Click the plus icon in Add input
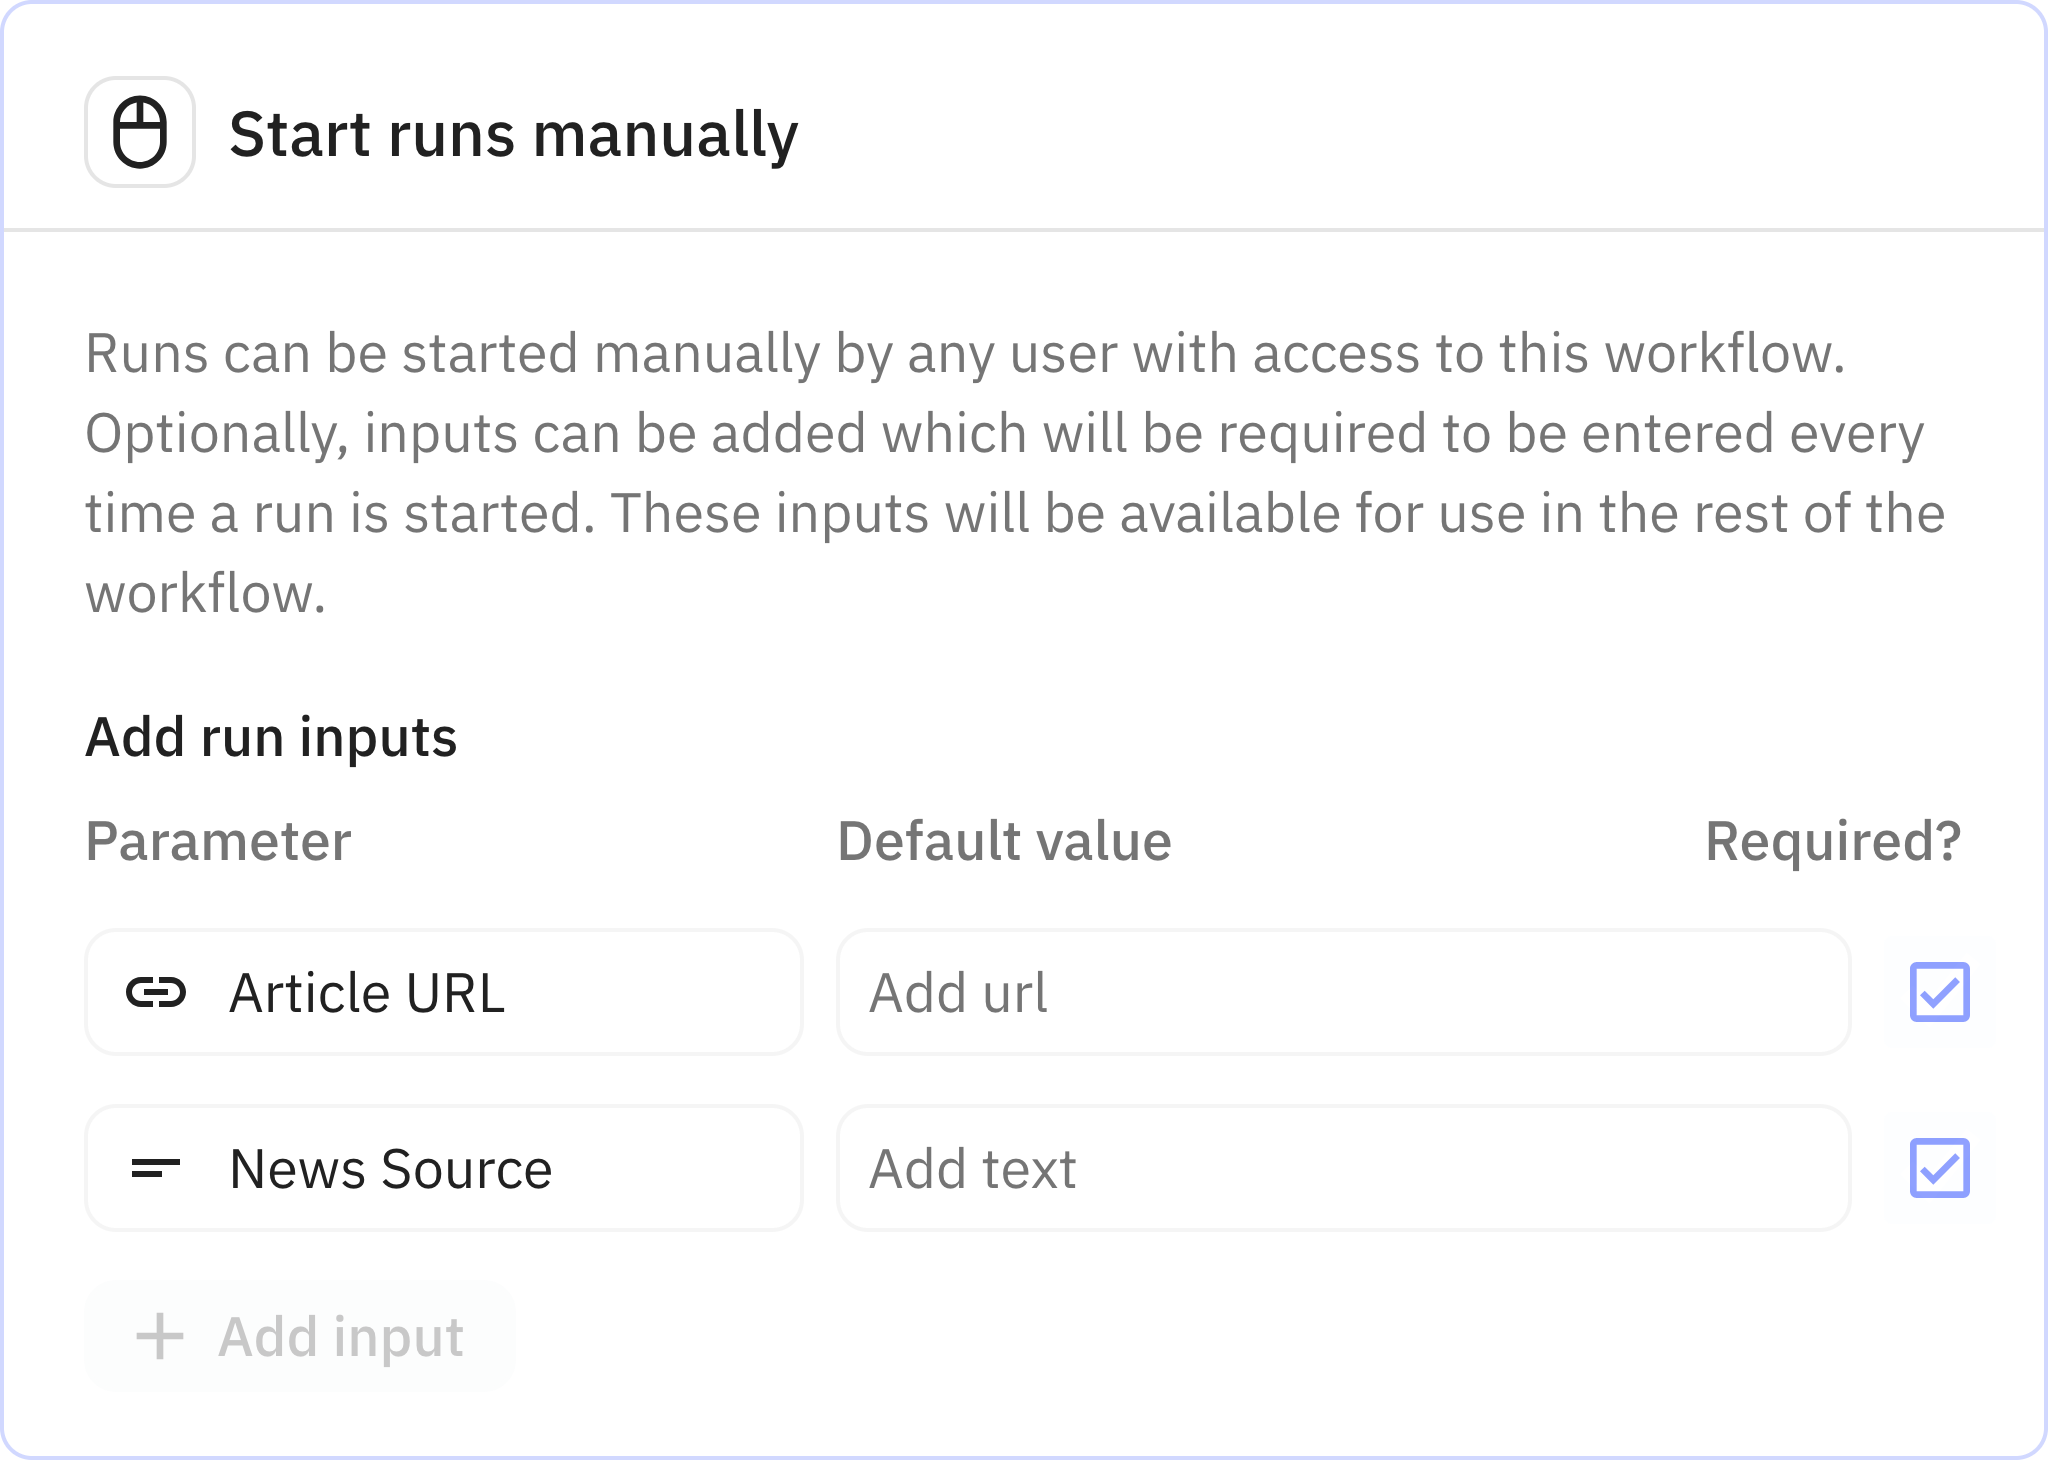 [160, 1337]
